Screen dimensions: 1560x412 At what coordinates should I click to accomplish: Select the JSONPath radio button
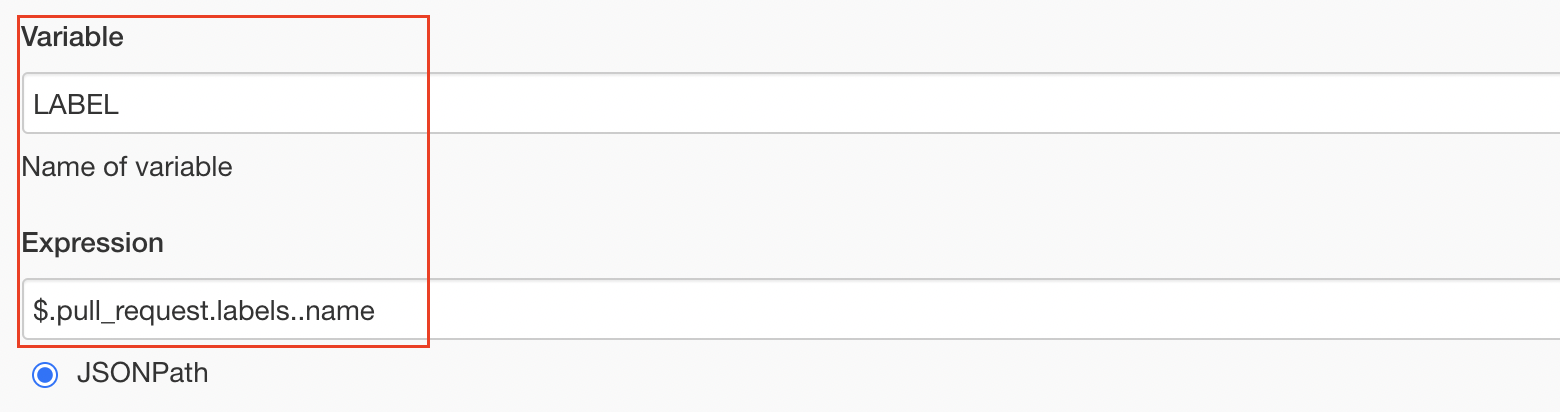[45, 375]
